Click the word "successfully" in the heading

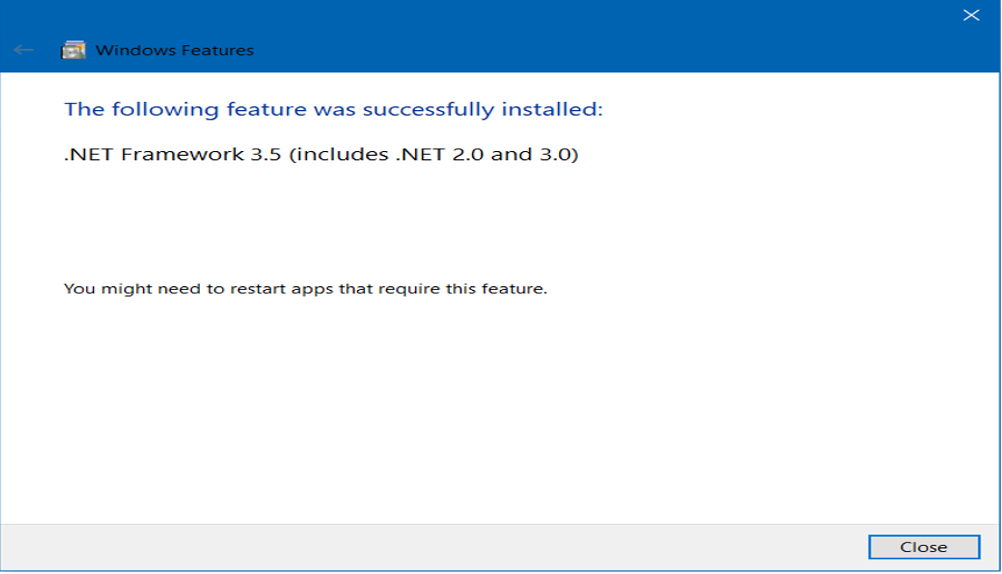[x=425, y=109]
